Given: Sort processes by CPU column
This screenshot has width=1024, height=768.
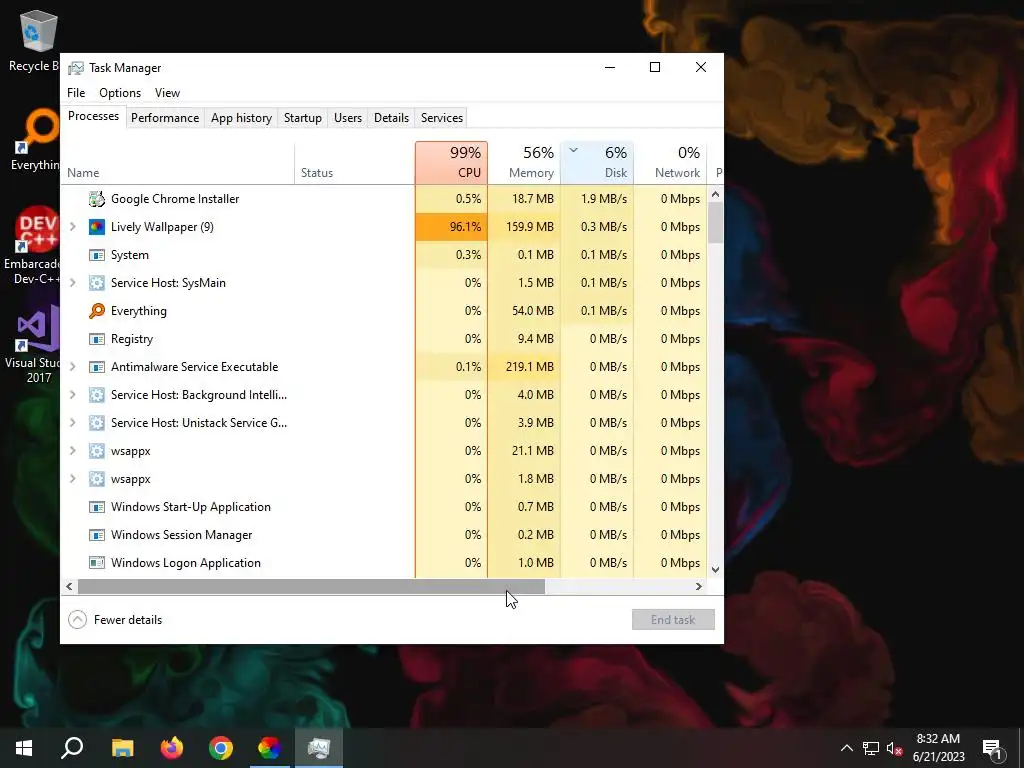Looking at the screenshot, I should 451,163.
